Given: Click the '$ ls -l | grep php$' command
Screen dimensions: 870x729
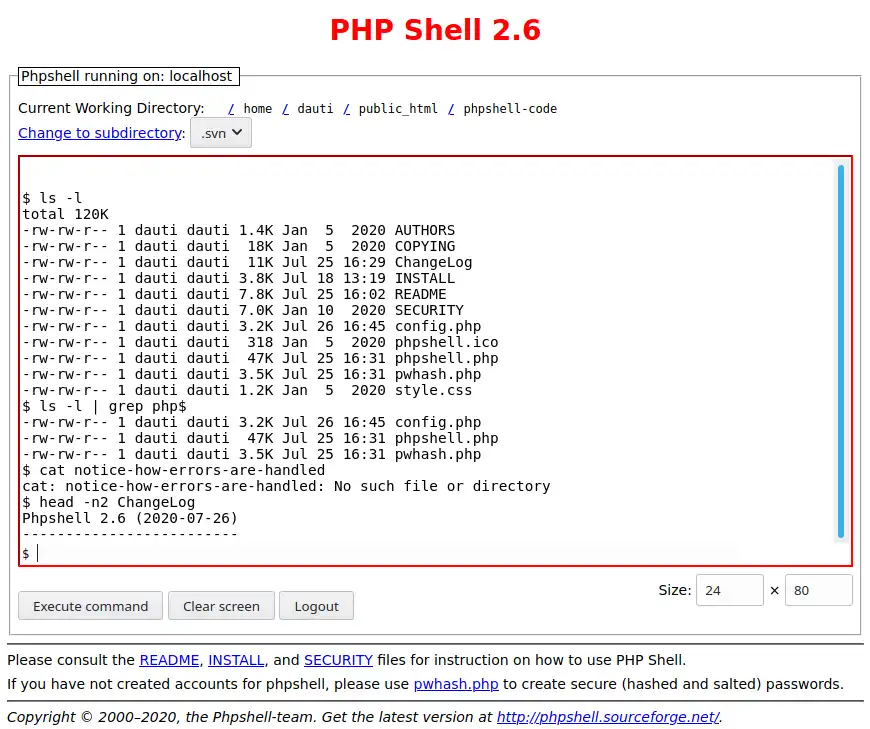Looking at the screenshot, I should [x=104, y=406].
